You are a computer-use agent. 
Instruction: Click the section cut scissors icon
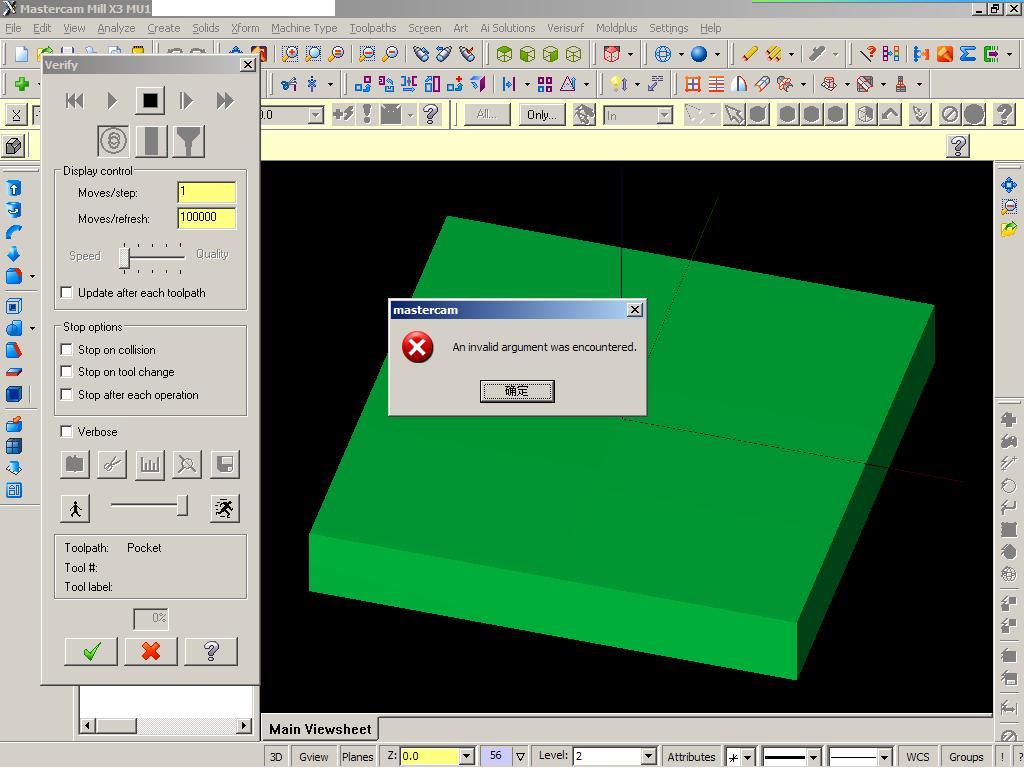(x=112, y=464)
